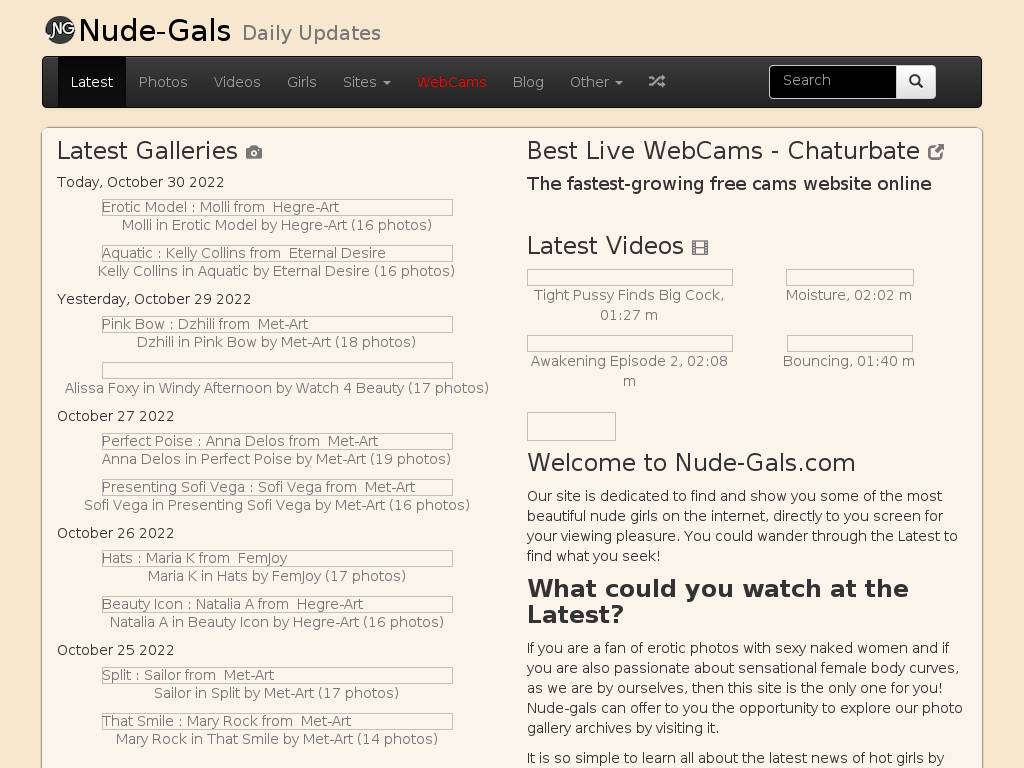Click the Nude-Gals site title
The width and height of the screenshot is (1024, 768).
(x=155, y=31)
